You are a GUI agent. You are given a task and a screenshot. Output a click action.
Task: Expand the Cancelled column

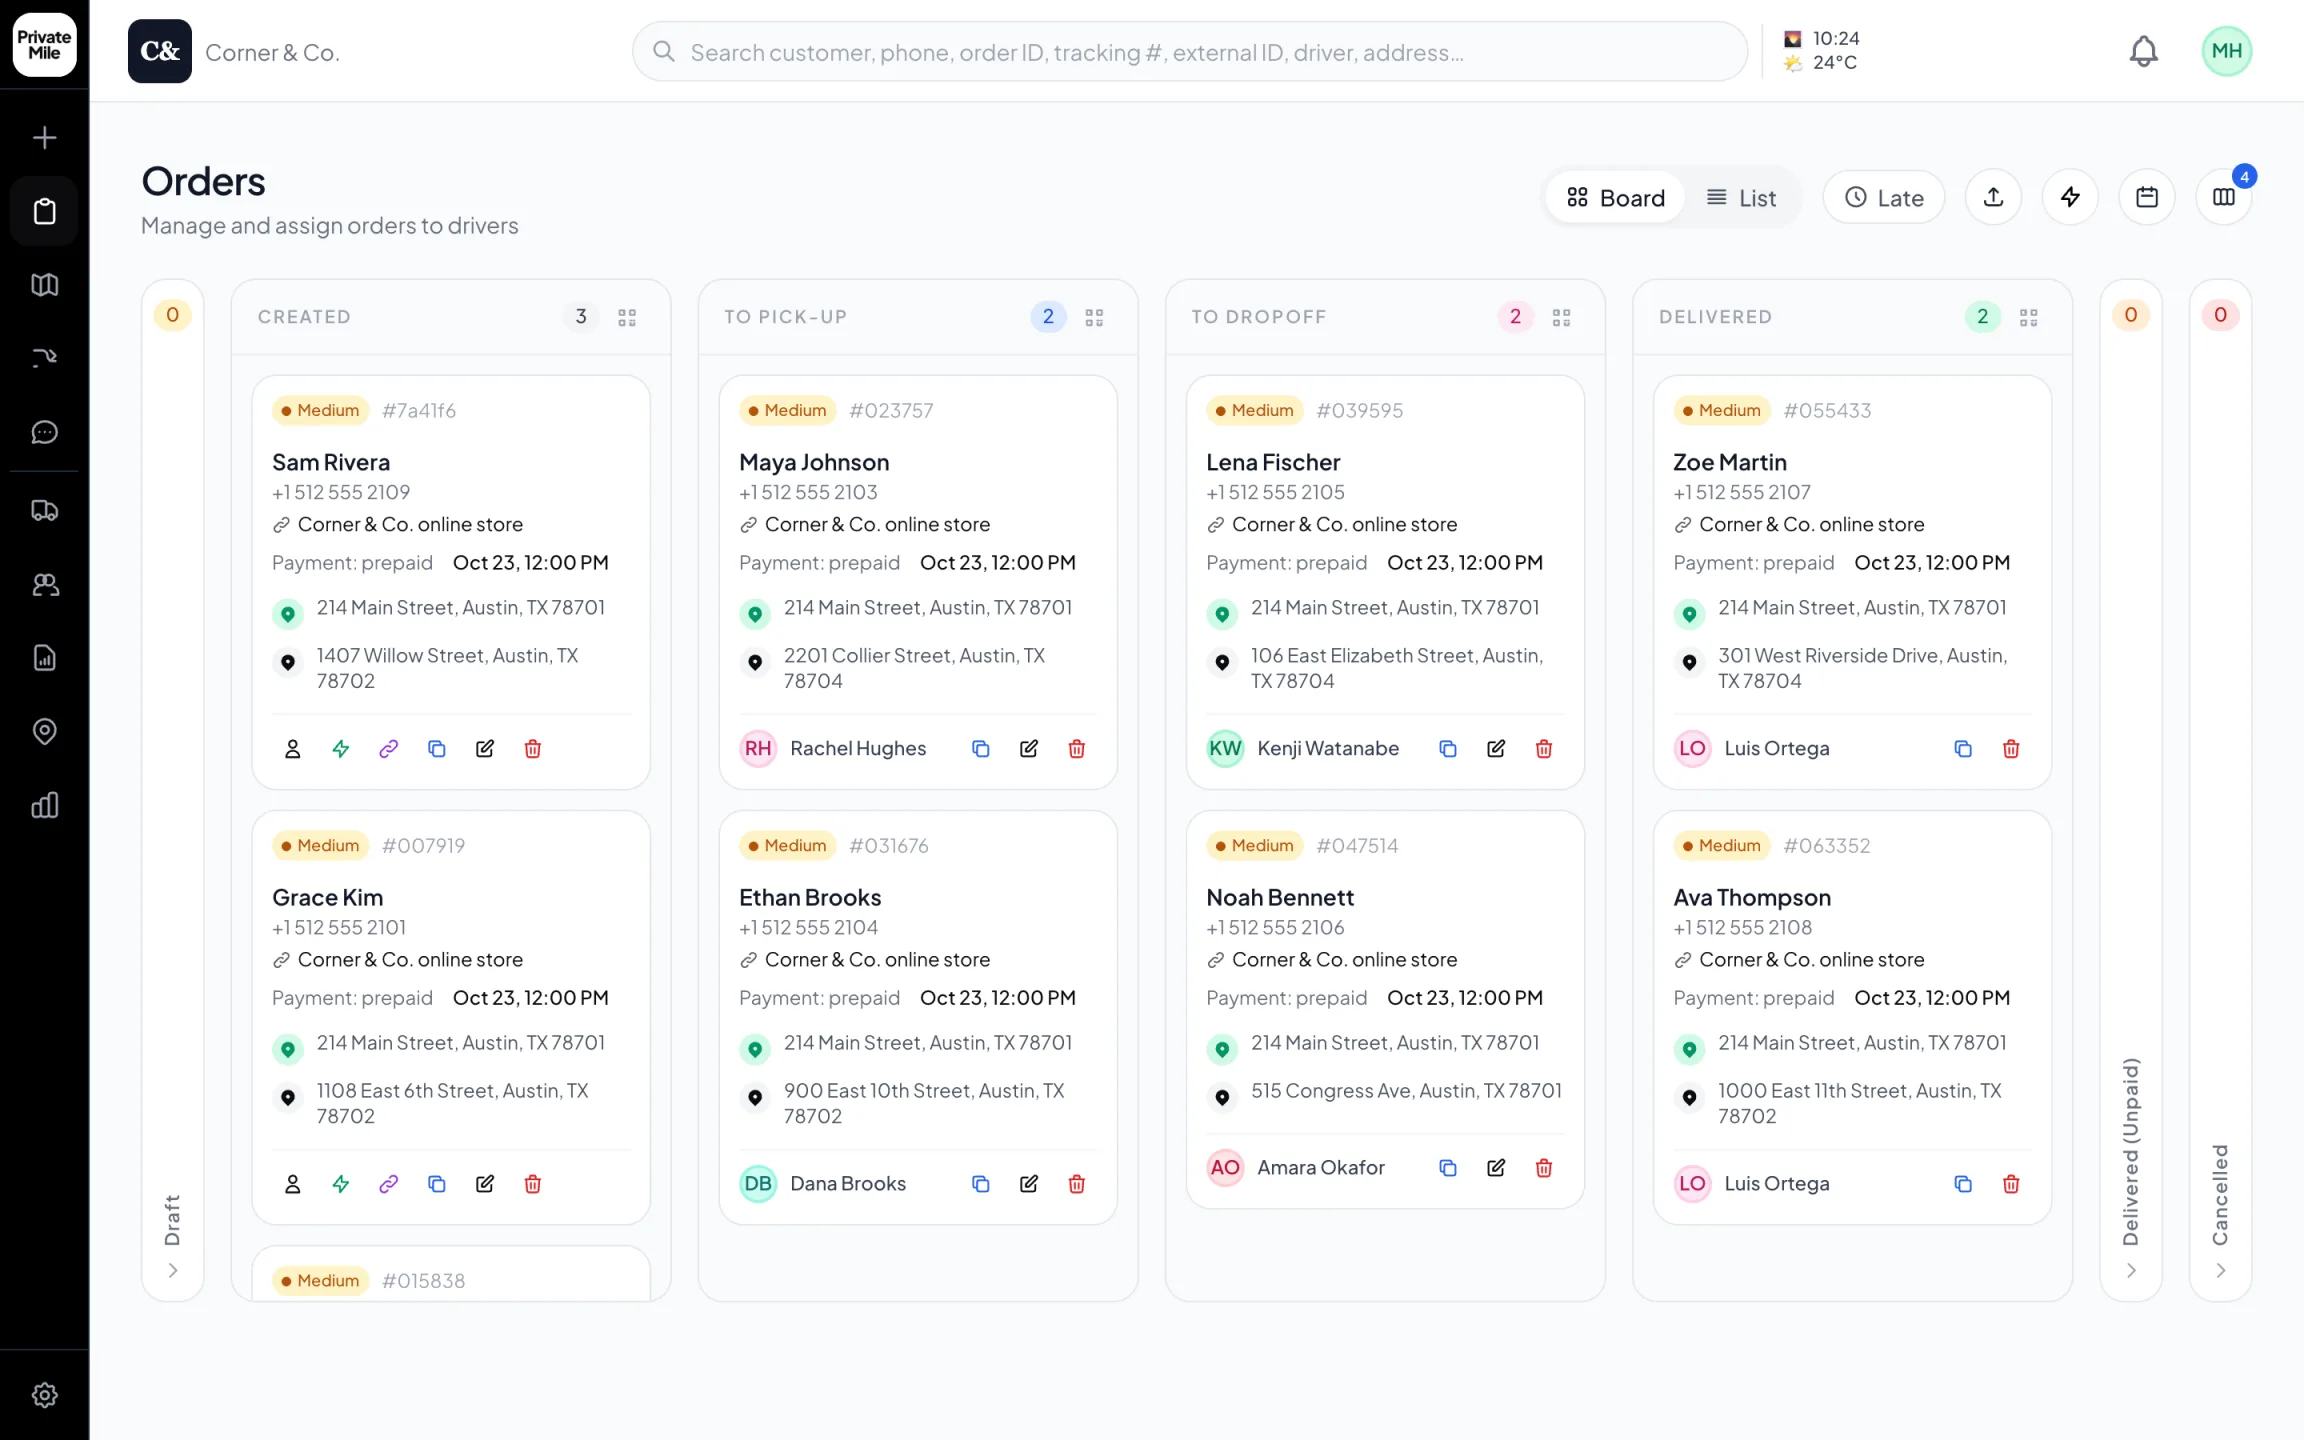(x=2220, y=1270)
